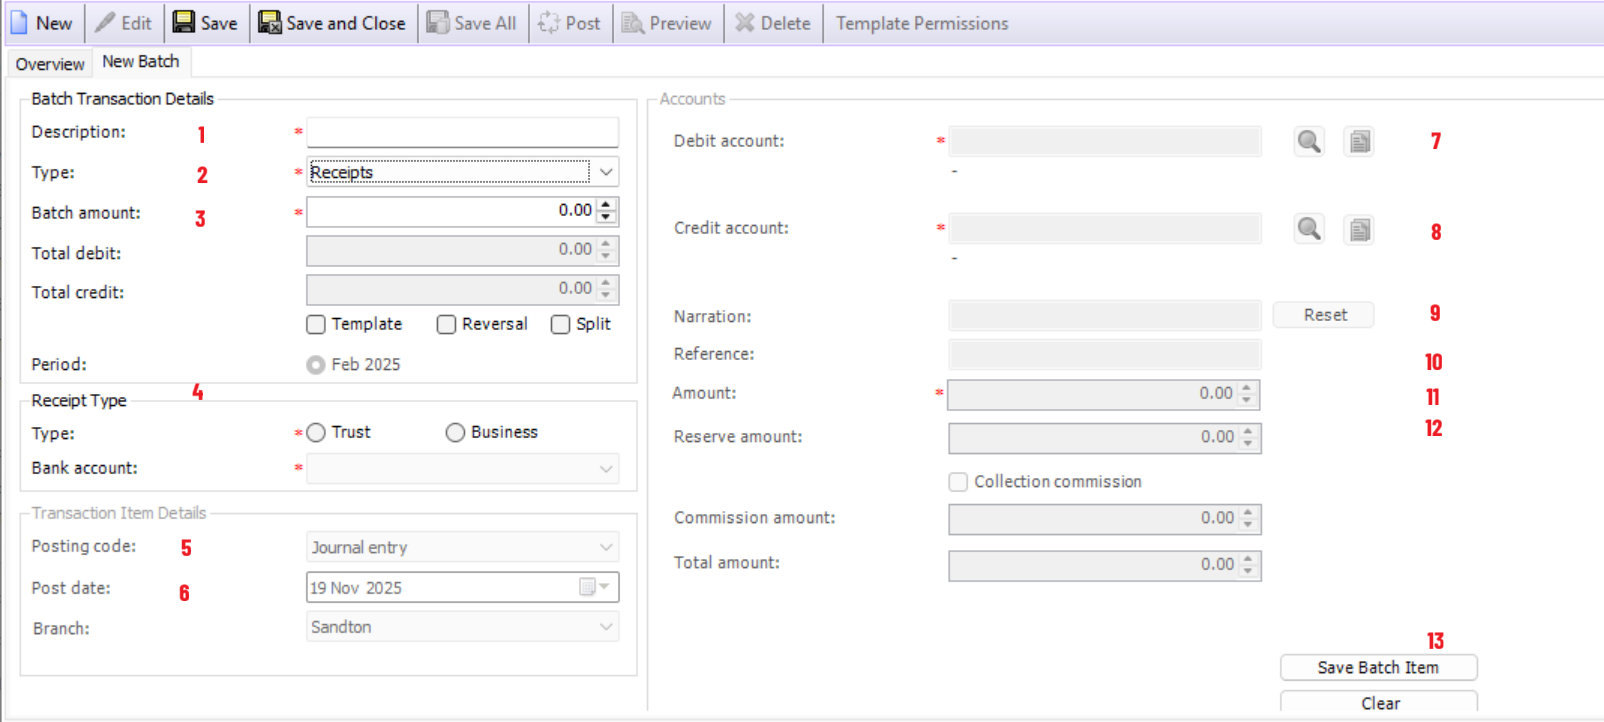The image size is (1604, 722).
Task: Click the Delete toolbar button
Action: (773, 23)
